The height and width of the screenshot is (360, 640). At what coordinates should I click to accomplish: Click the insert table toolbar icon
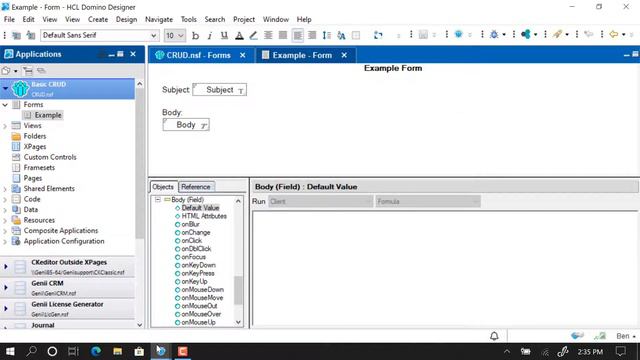coord(356,36)
